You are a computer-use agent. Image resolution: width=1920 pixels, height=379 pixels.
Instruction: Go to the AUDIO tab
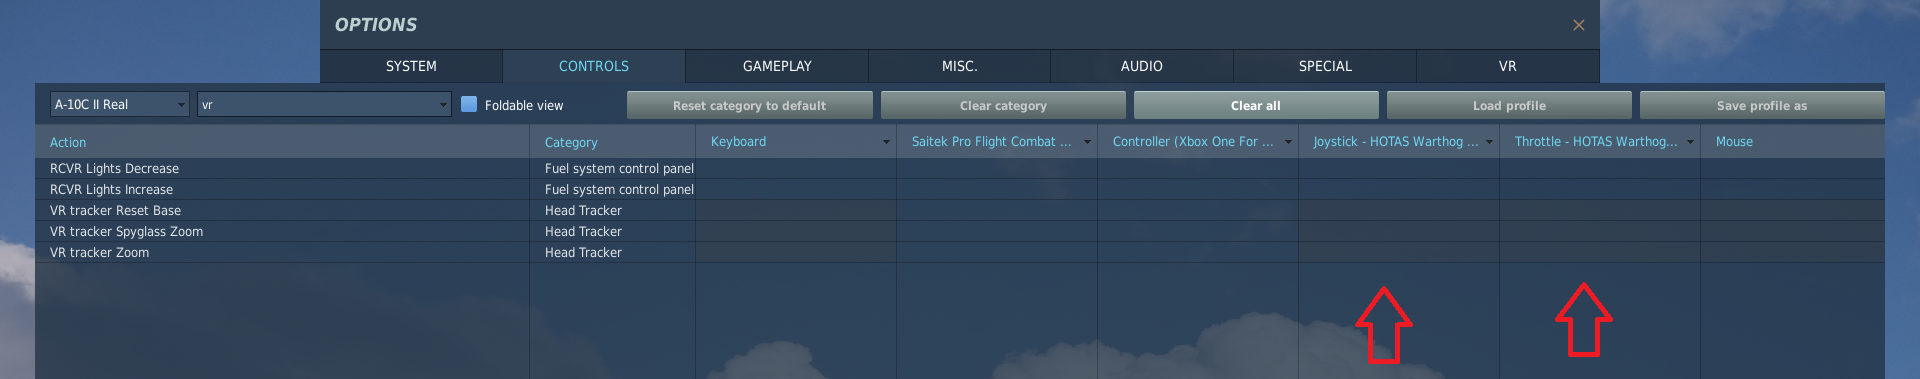pos(1142,66)
